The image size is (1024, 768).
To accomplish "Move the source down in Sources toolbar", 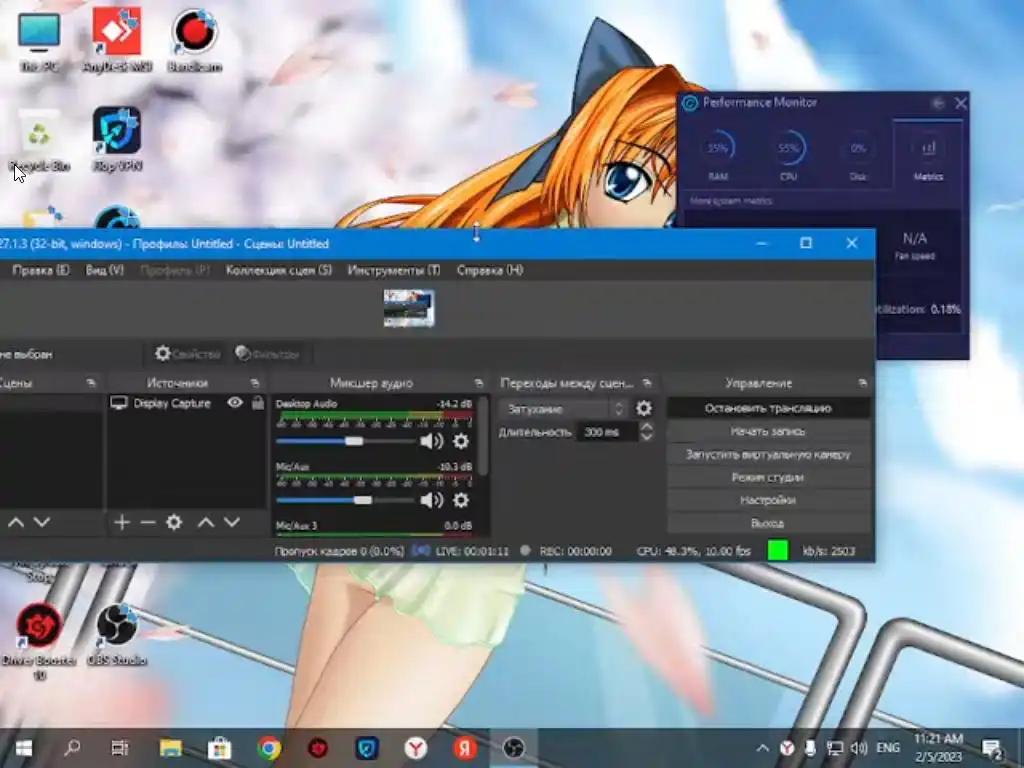I will (x=232, y=522).
